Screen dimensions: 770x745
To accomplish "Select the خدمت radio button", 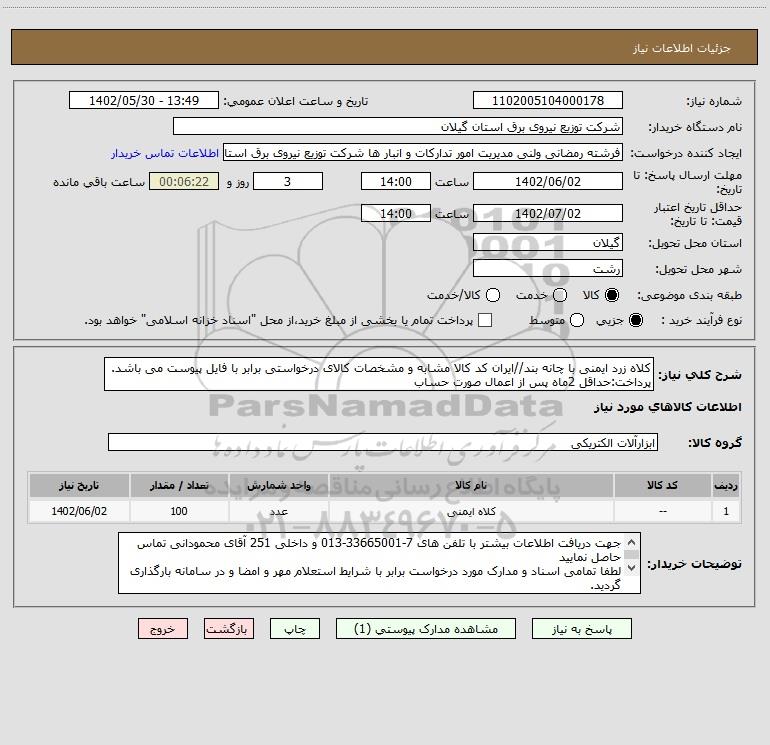I will click(560, 295).
